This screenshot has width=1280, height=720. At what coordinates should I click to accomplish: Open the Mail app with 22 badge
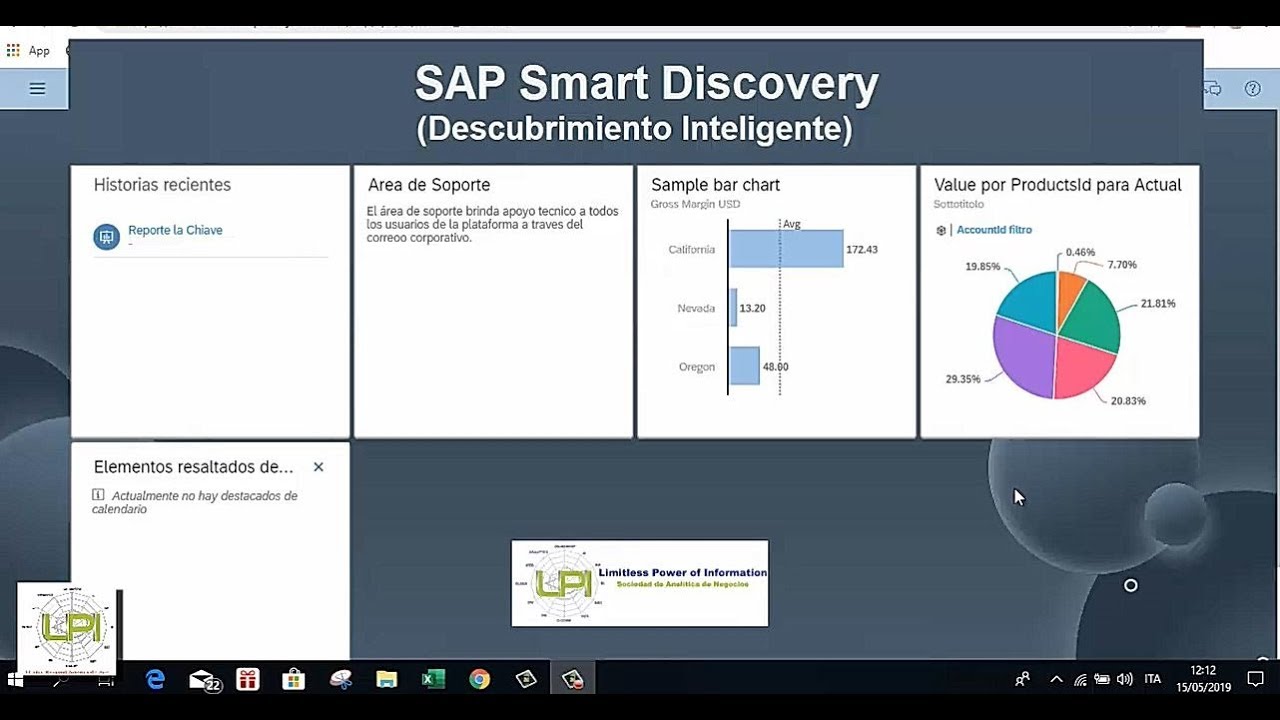click(x=205, y=680)
